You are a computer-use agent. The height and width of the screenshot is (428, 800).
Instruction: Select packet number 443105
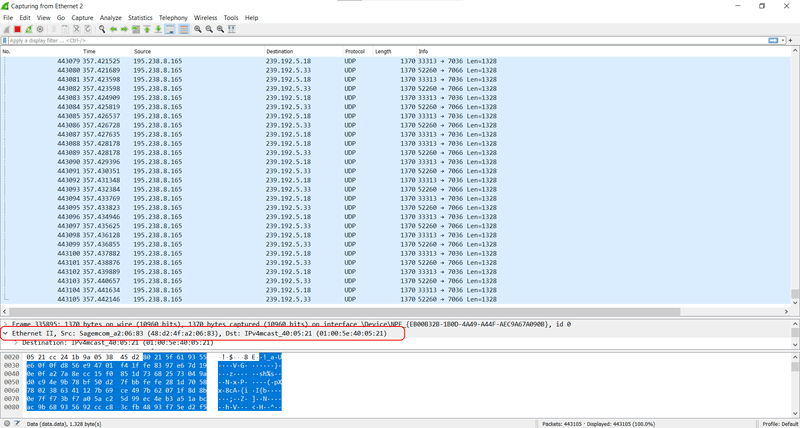395,299
